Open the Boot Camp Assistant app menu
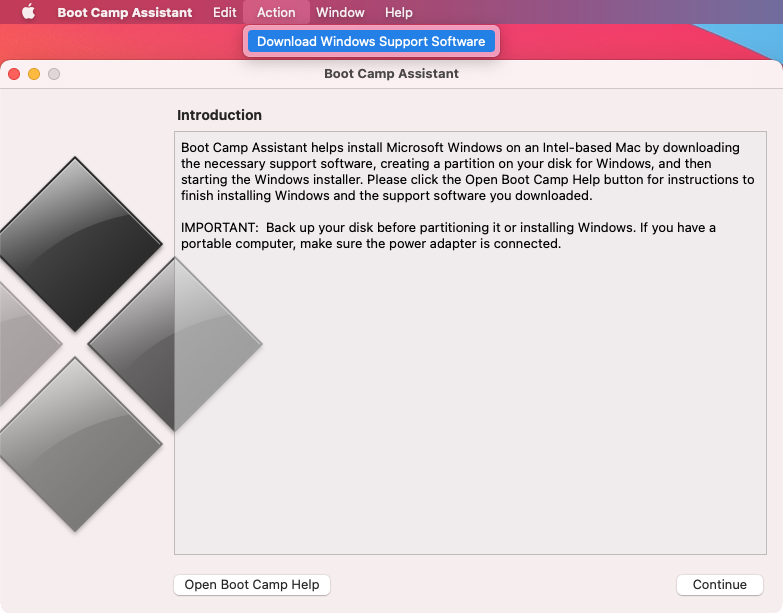783x613 pixels. coord(124,12)
